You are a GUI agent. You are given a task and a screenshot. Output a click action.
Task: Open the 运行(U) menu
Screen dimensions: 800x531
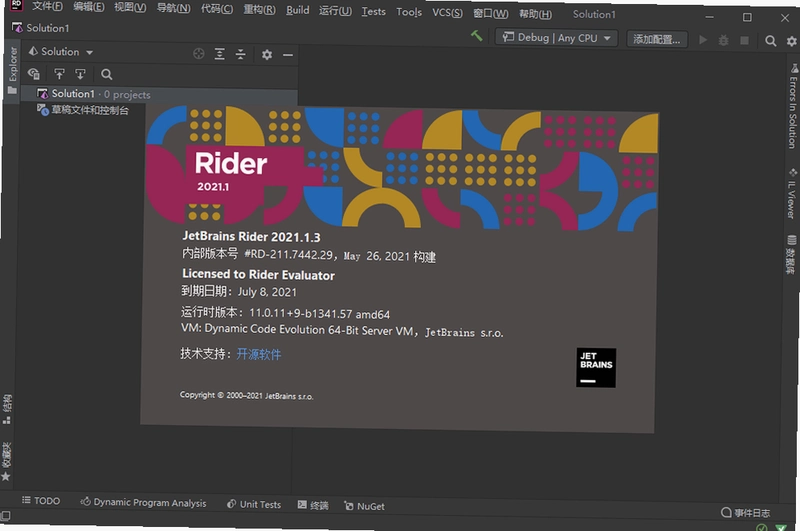(335, 10)
